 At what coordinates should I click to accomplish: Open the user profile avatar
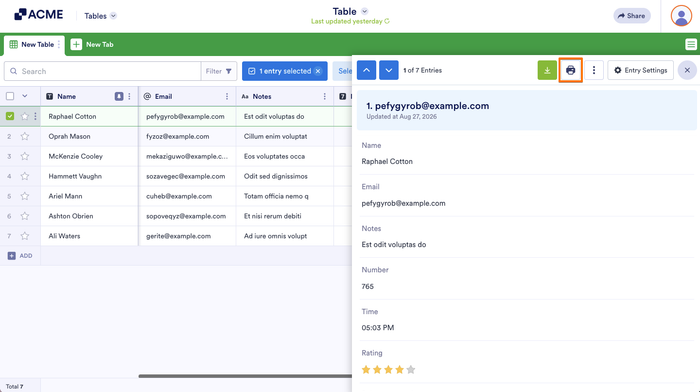[x=681, y=16]
